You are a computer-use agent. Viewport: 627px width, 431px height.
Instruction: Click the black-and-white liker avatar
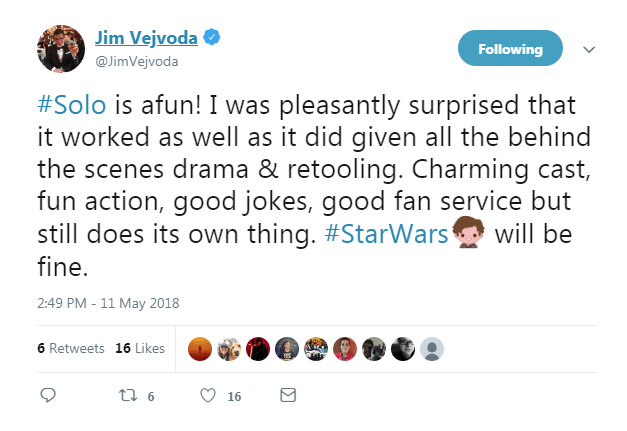coord(403,348)
